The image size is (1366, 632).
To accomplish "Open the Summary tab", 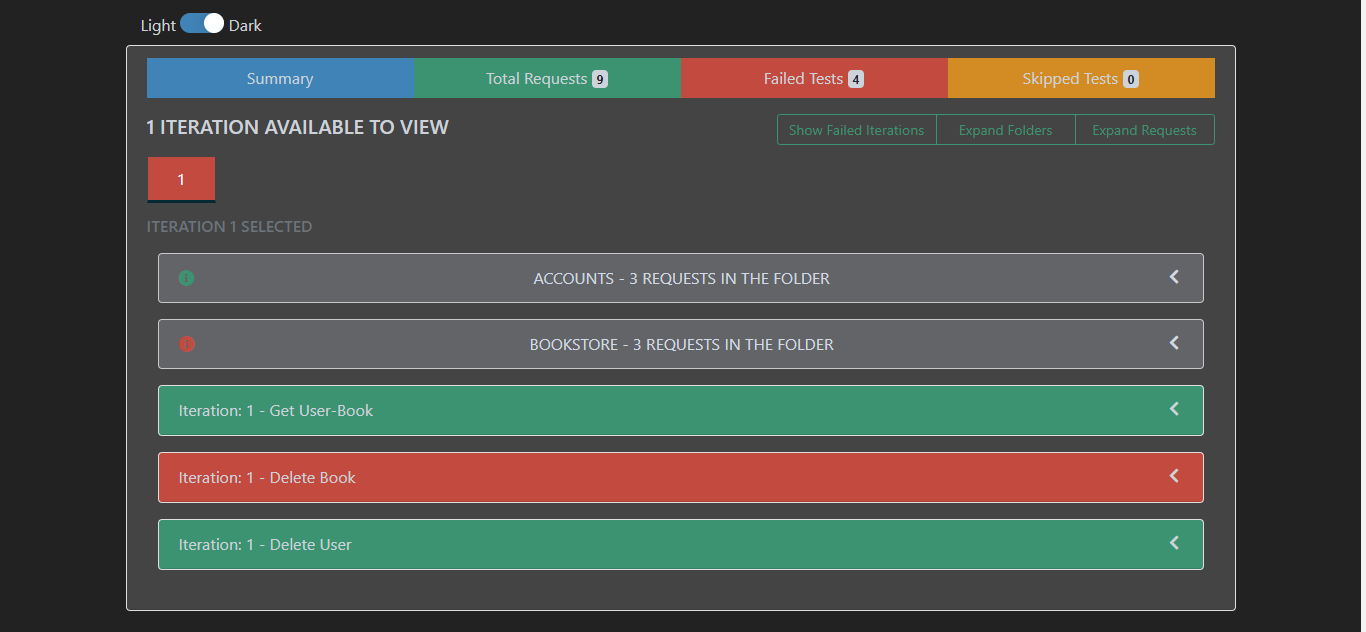I will click(280, 78).
